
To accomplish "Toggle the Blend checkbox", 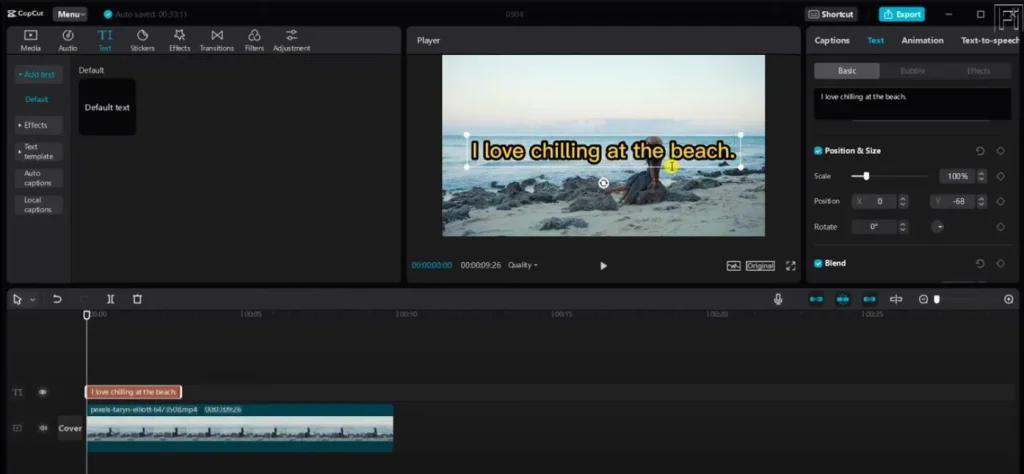I will 818,264.
